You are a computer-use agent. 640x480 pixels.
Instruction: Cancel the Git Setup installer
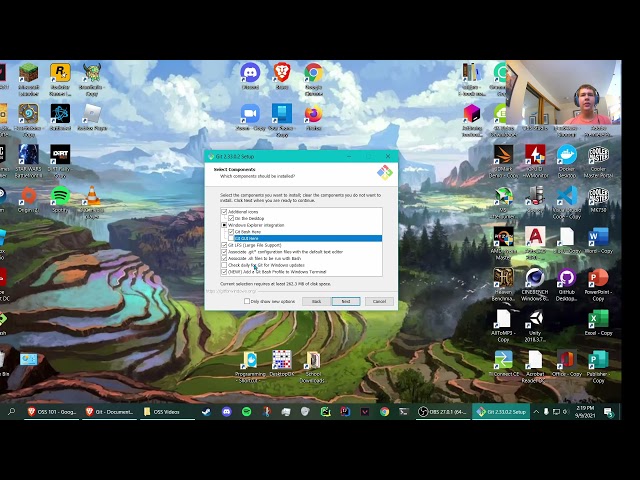click(379, 301)
